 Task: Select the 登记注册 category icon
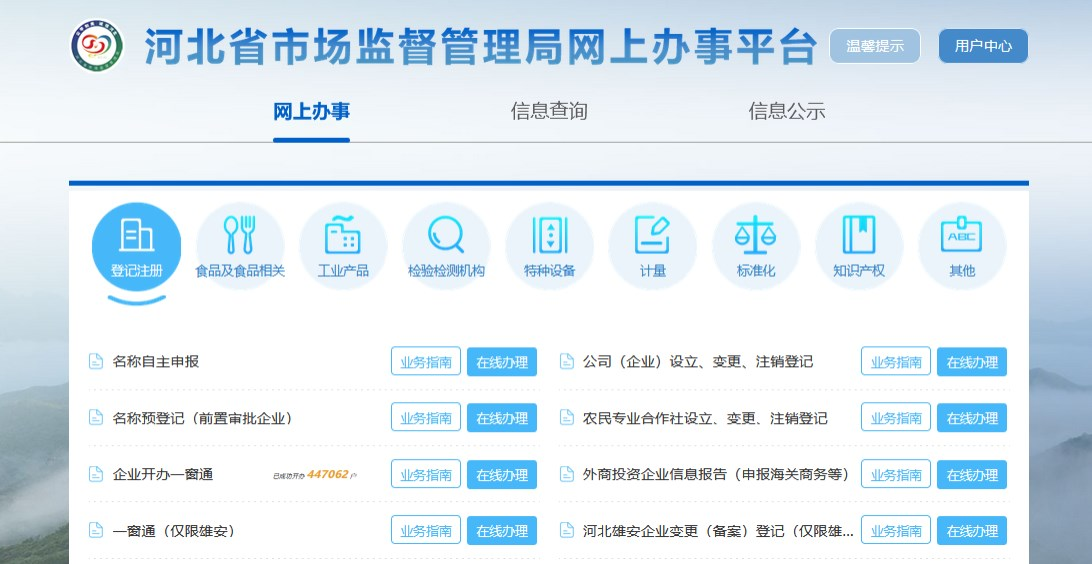point(136,246)
